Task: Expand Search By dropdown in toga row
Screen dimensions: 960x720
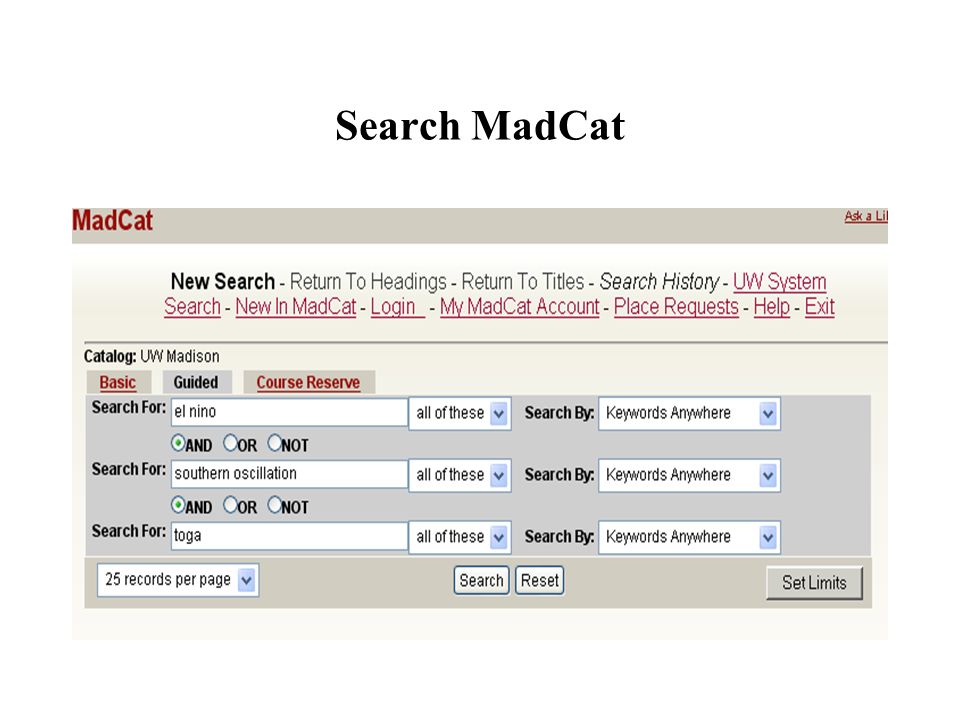Action: tap(689, 537)
